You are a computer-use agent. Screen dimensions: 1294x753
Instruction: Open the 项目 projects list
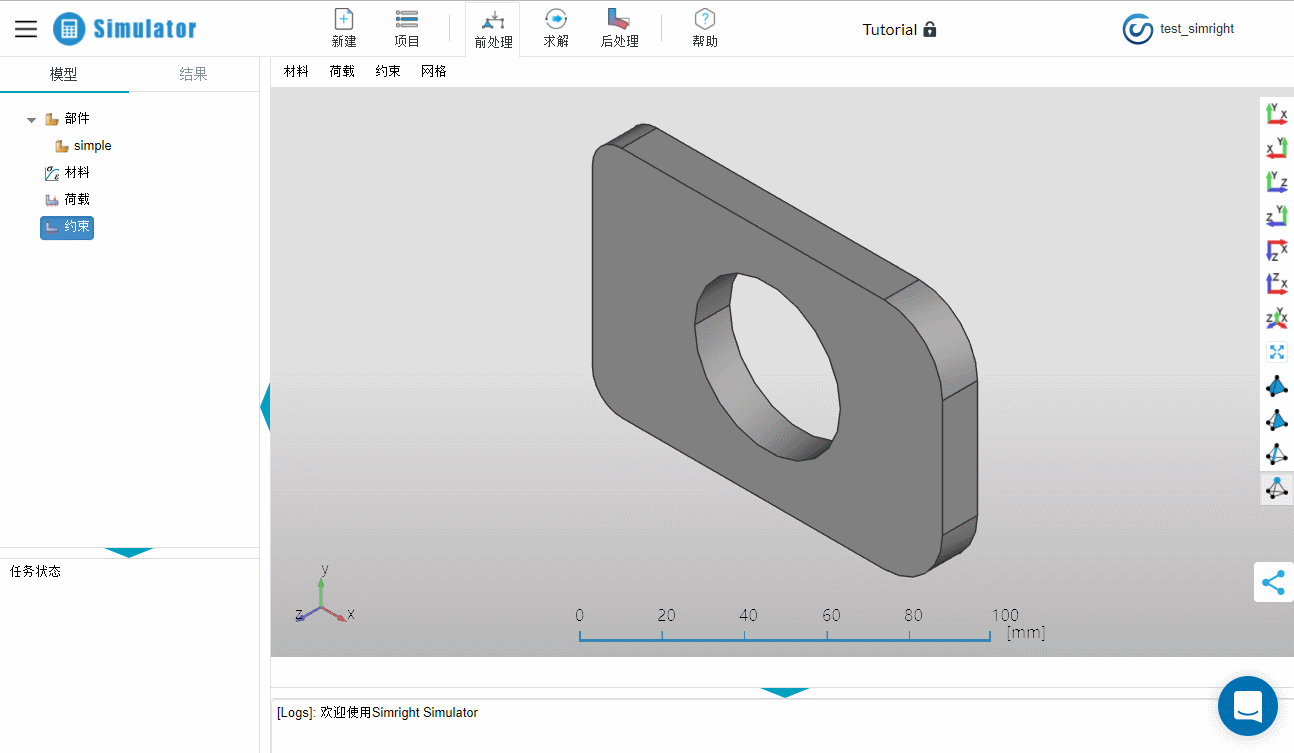click(x=407, y=29)
